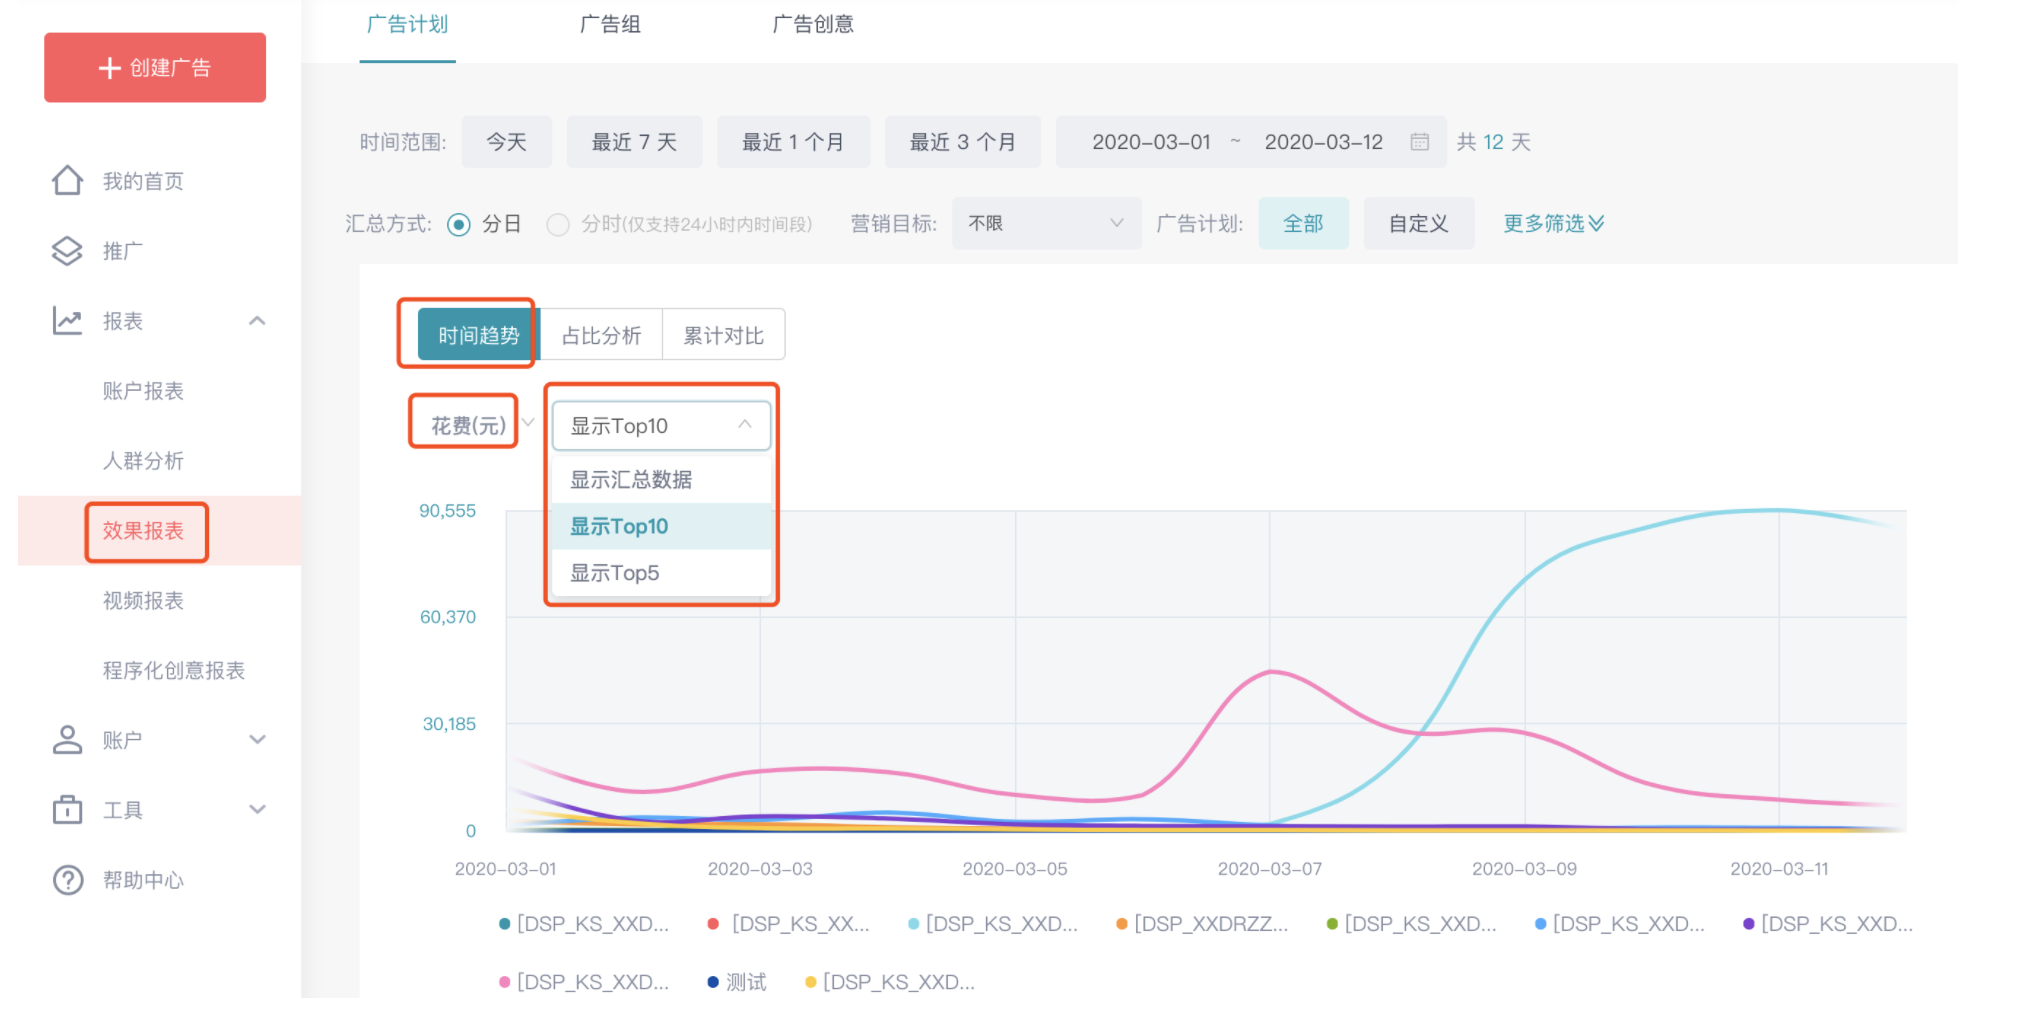Open 更多筛选 for extra filters
This screenshot has height=1026, width=2020.
1550,223
